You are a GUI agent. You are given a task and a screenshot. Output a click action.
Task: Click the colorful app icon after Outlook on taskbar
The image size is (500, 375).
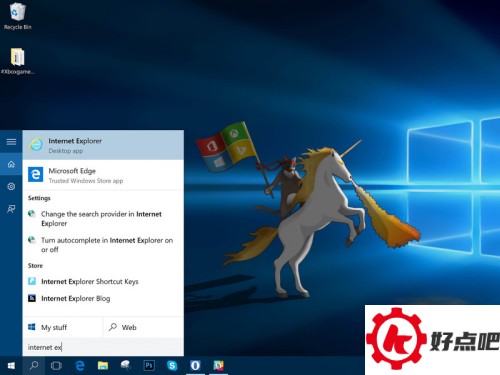coord(218,366)
